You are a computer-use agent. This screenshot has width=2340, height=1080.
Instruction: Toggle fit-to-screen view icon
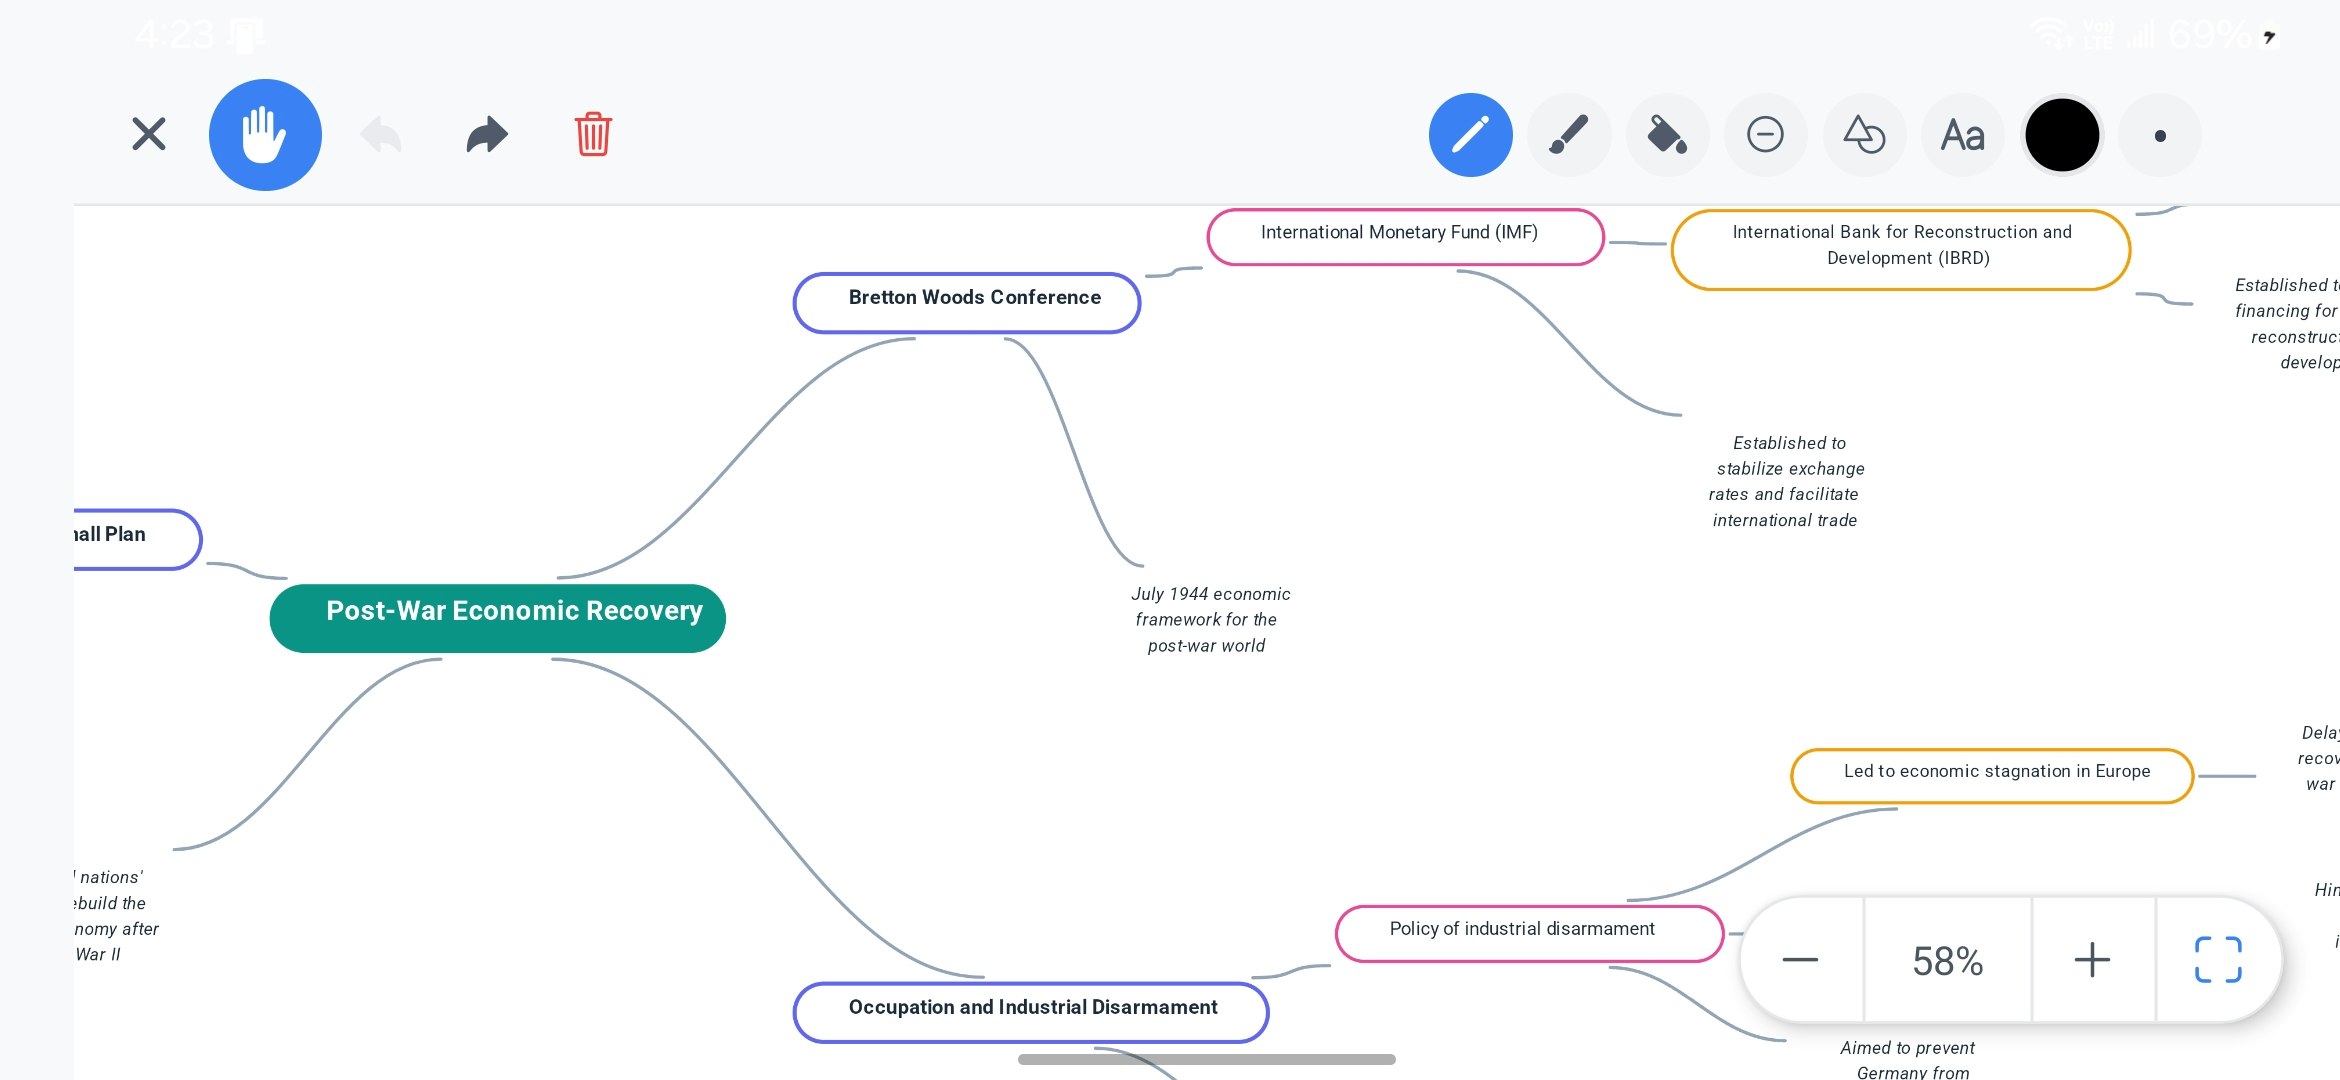(2218, 960)
